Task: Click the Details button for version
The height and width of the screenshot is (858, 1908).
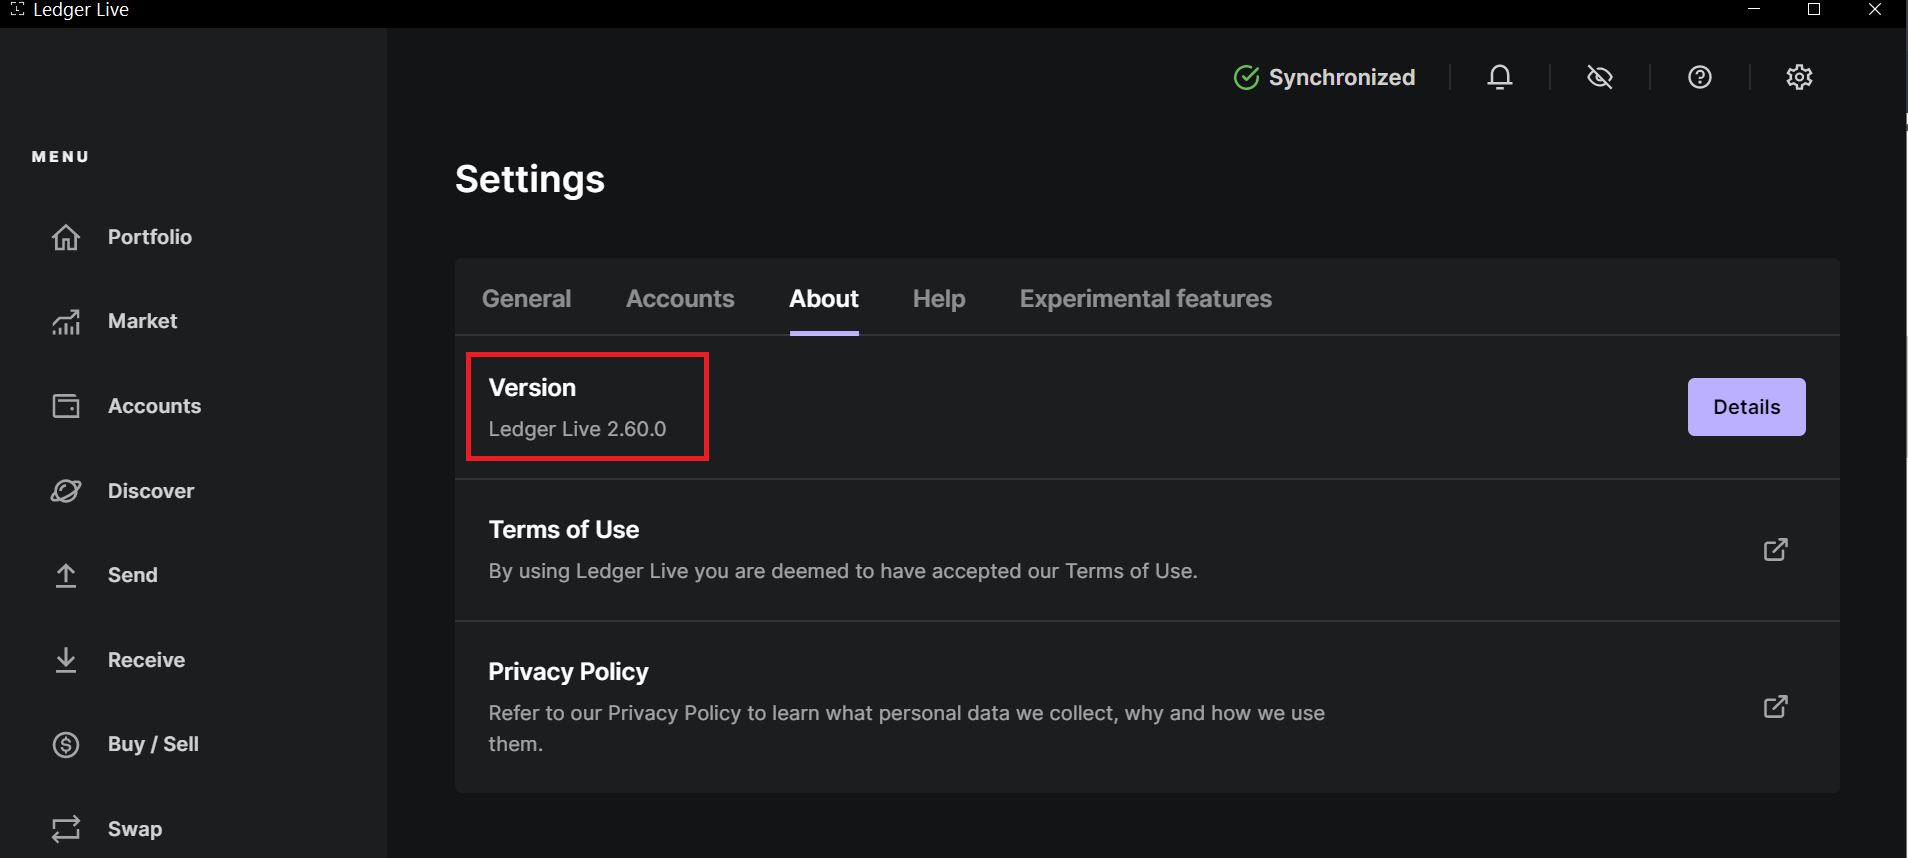Action: [x=1746, y=407]
